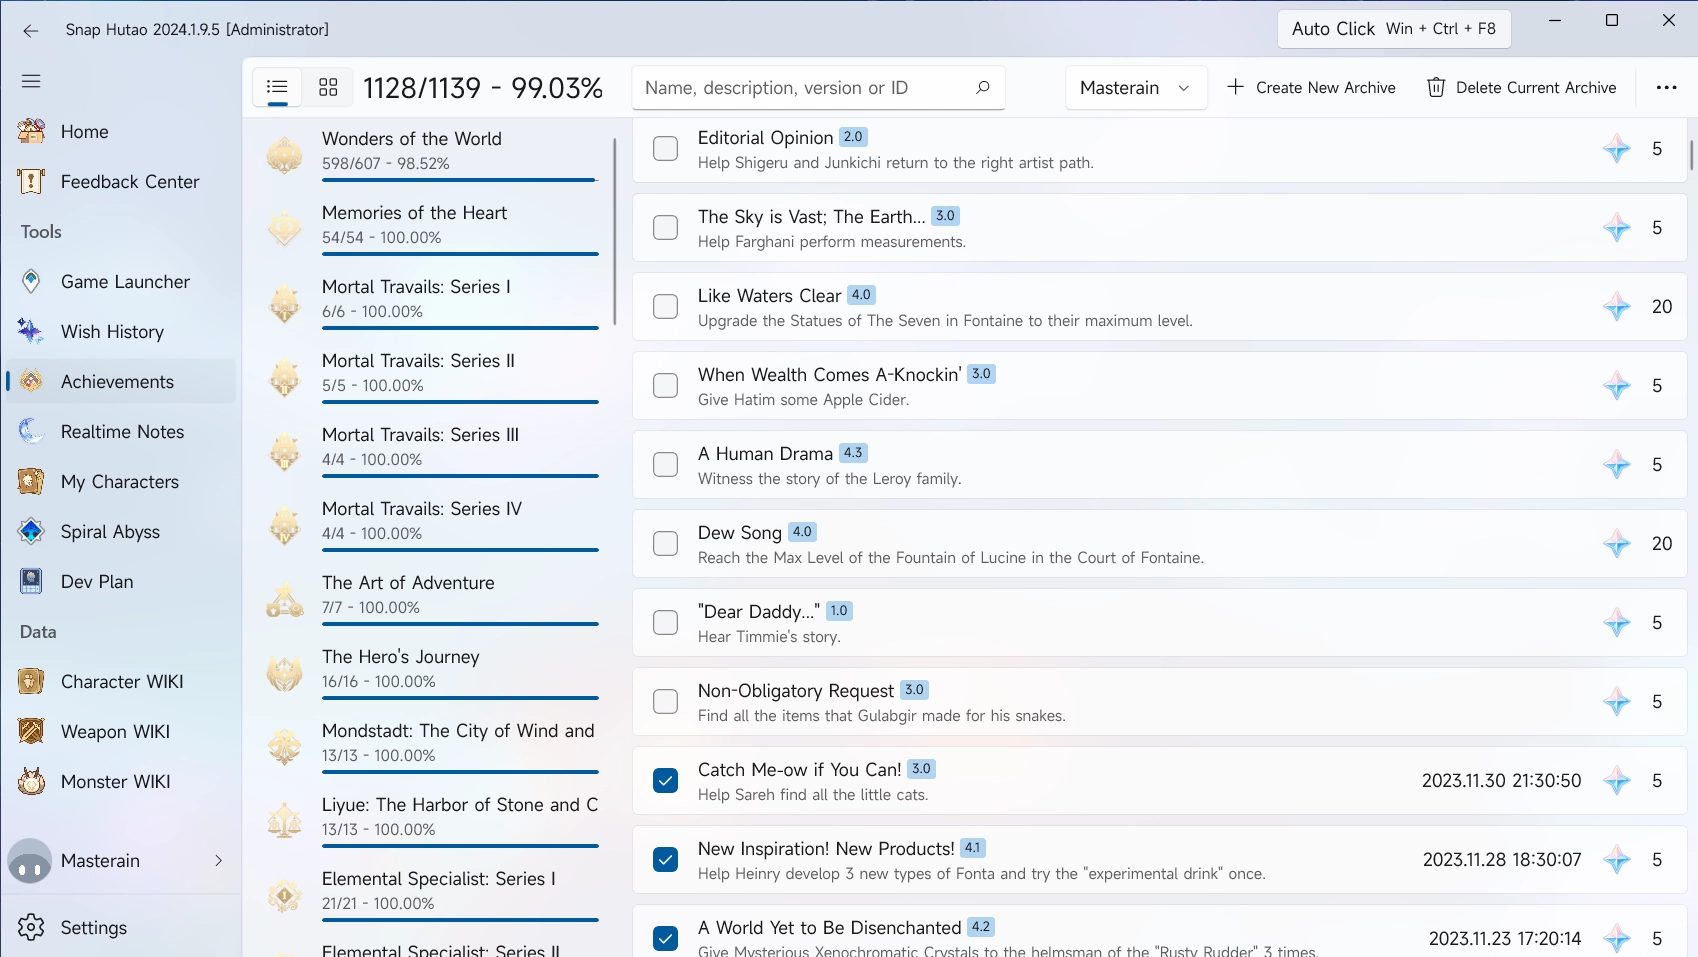Viewport: 1698px width, 957px height.
Task: Click the primogem icon on Dew Song row
Action: 1616,543
